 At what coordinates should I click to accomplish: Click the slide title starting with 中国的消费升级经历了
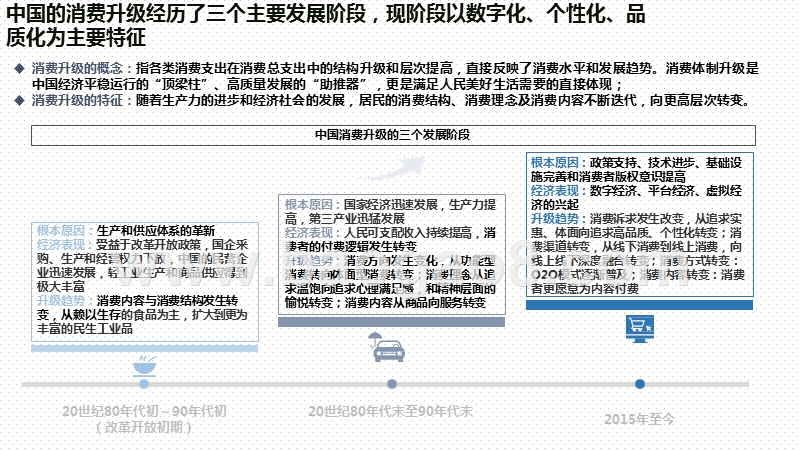pyautogui.click(x=326, y=26)
